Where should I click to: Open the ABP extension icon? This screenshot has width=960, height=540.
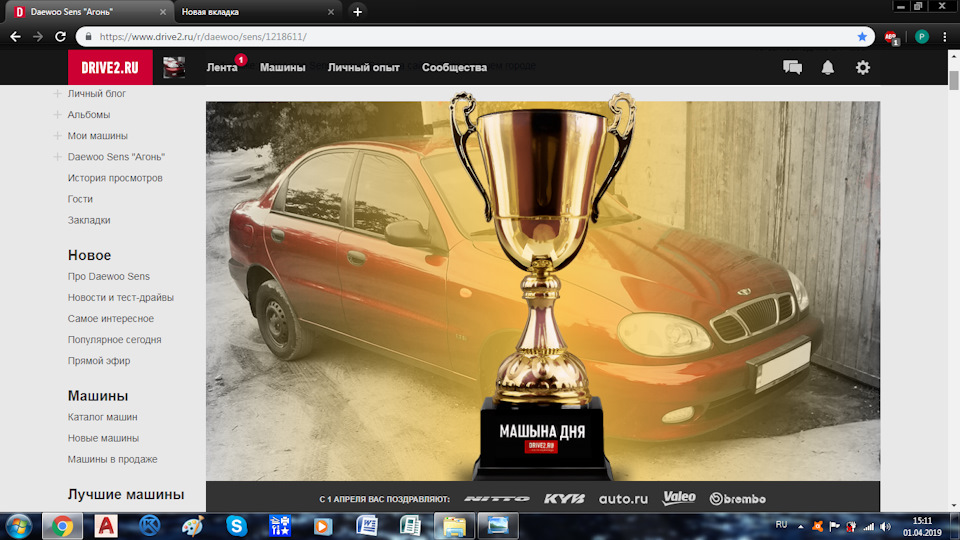click(891, 37)
